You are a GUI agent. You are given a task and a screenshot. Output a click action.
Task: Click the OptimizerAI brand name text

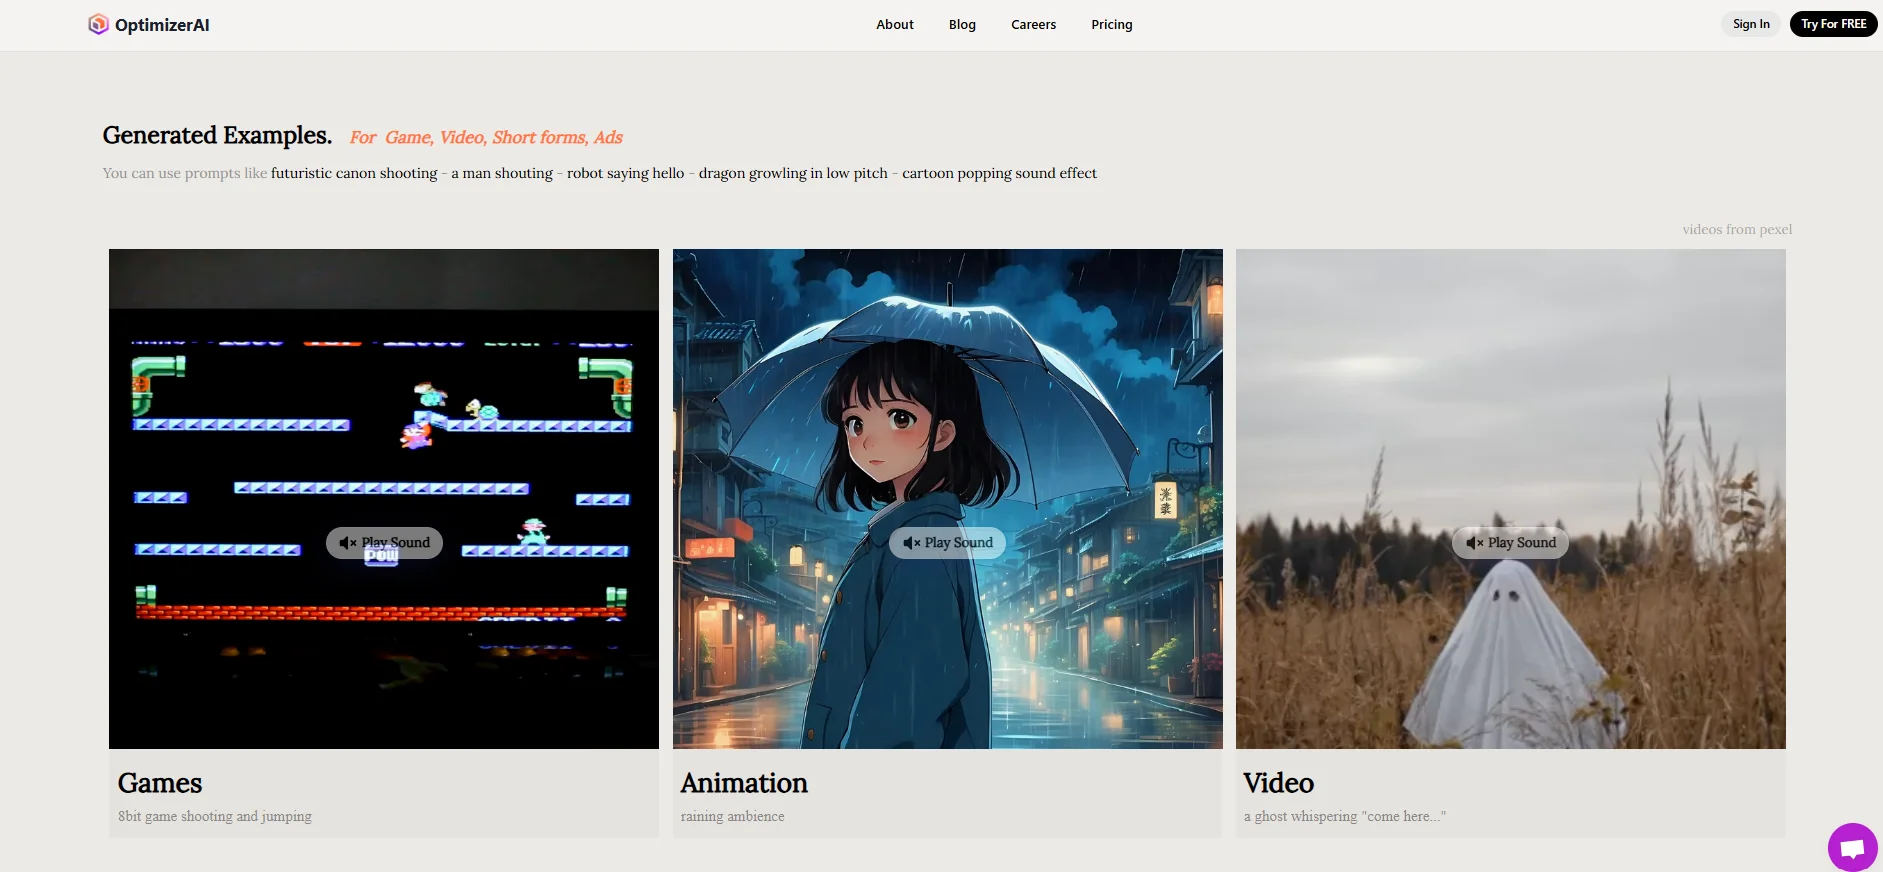coord(162,25)
